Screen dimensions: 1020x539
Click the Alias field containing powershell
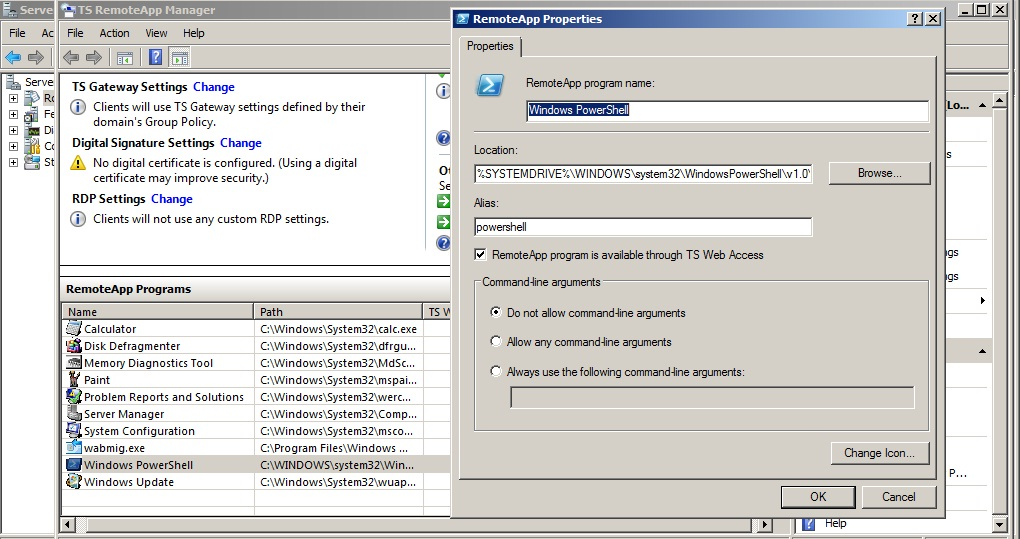[643, 227]
